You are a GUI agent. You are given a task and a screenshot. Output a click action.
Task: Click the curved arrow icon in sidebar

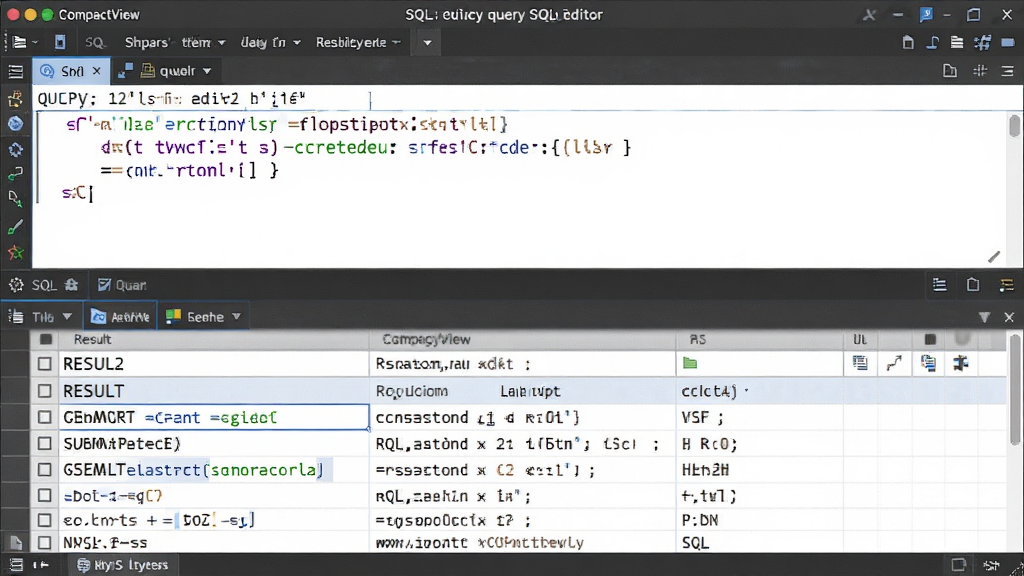click(x=15, y=174)
